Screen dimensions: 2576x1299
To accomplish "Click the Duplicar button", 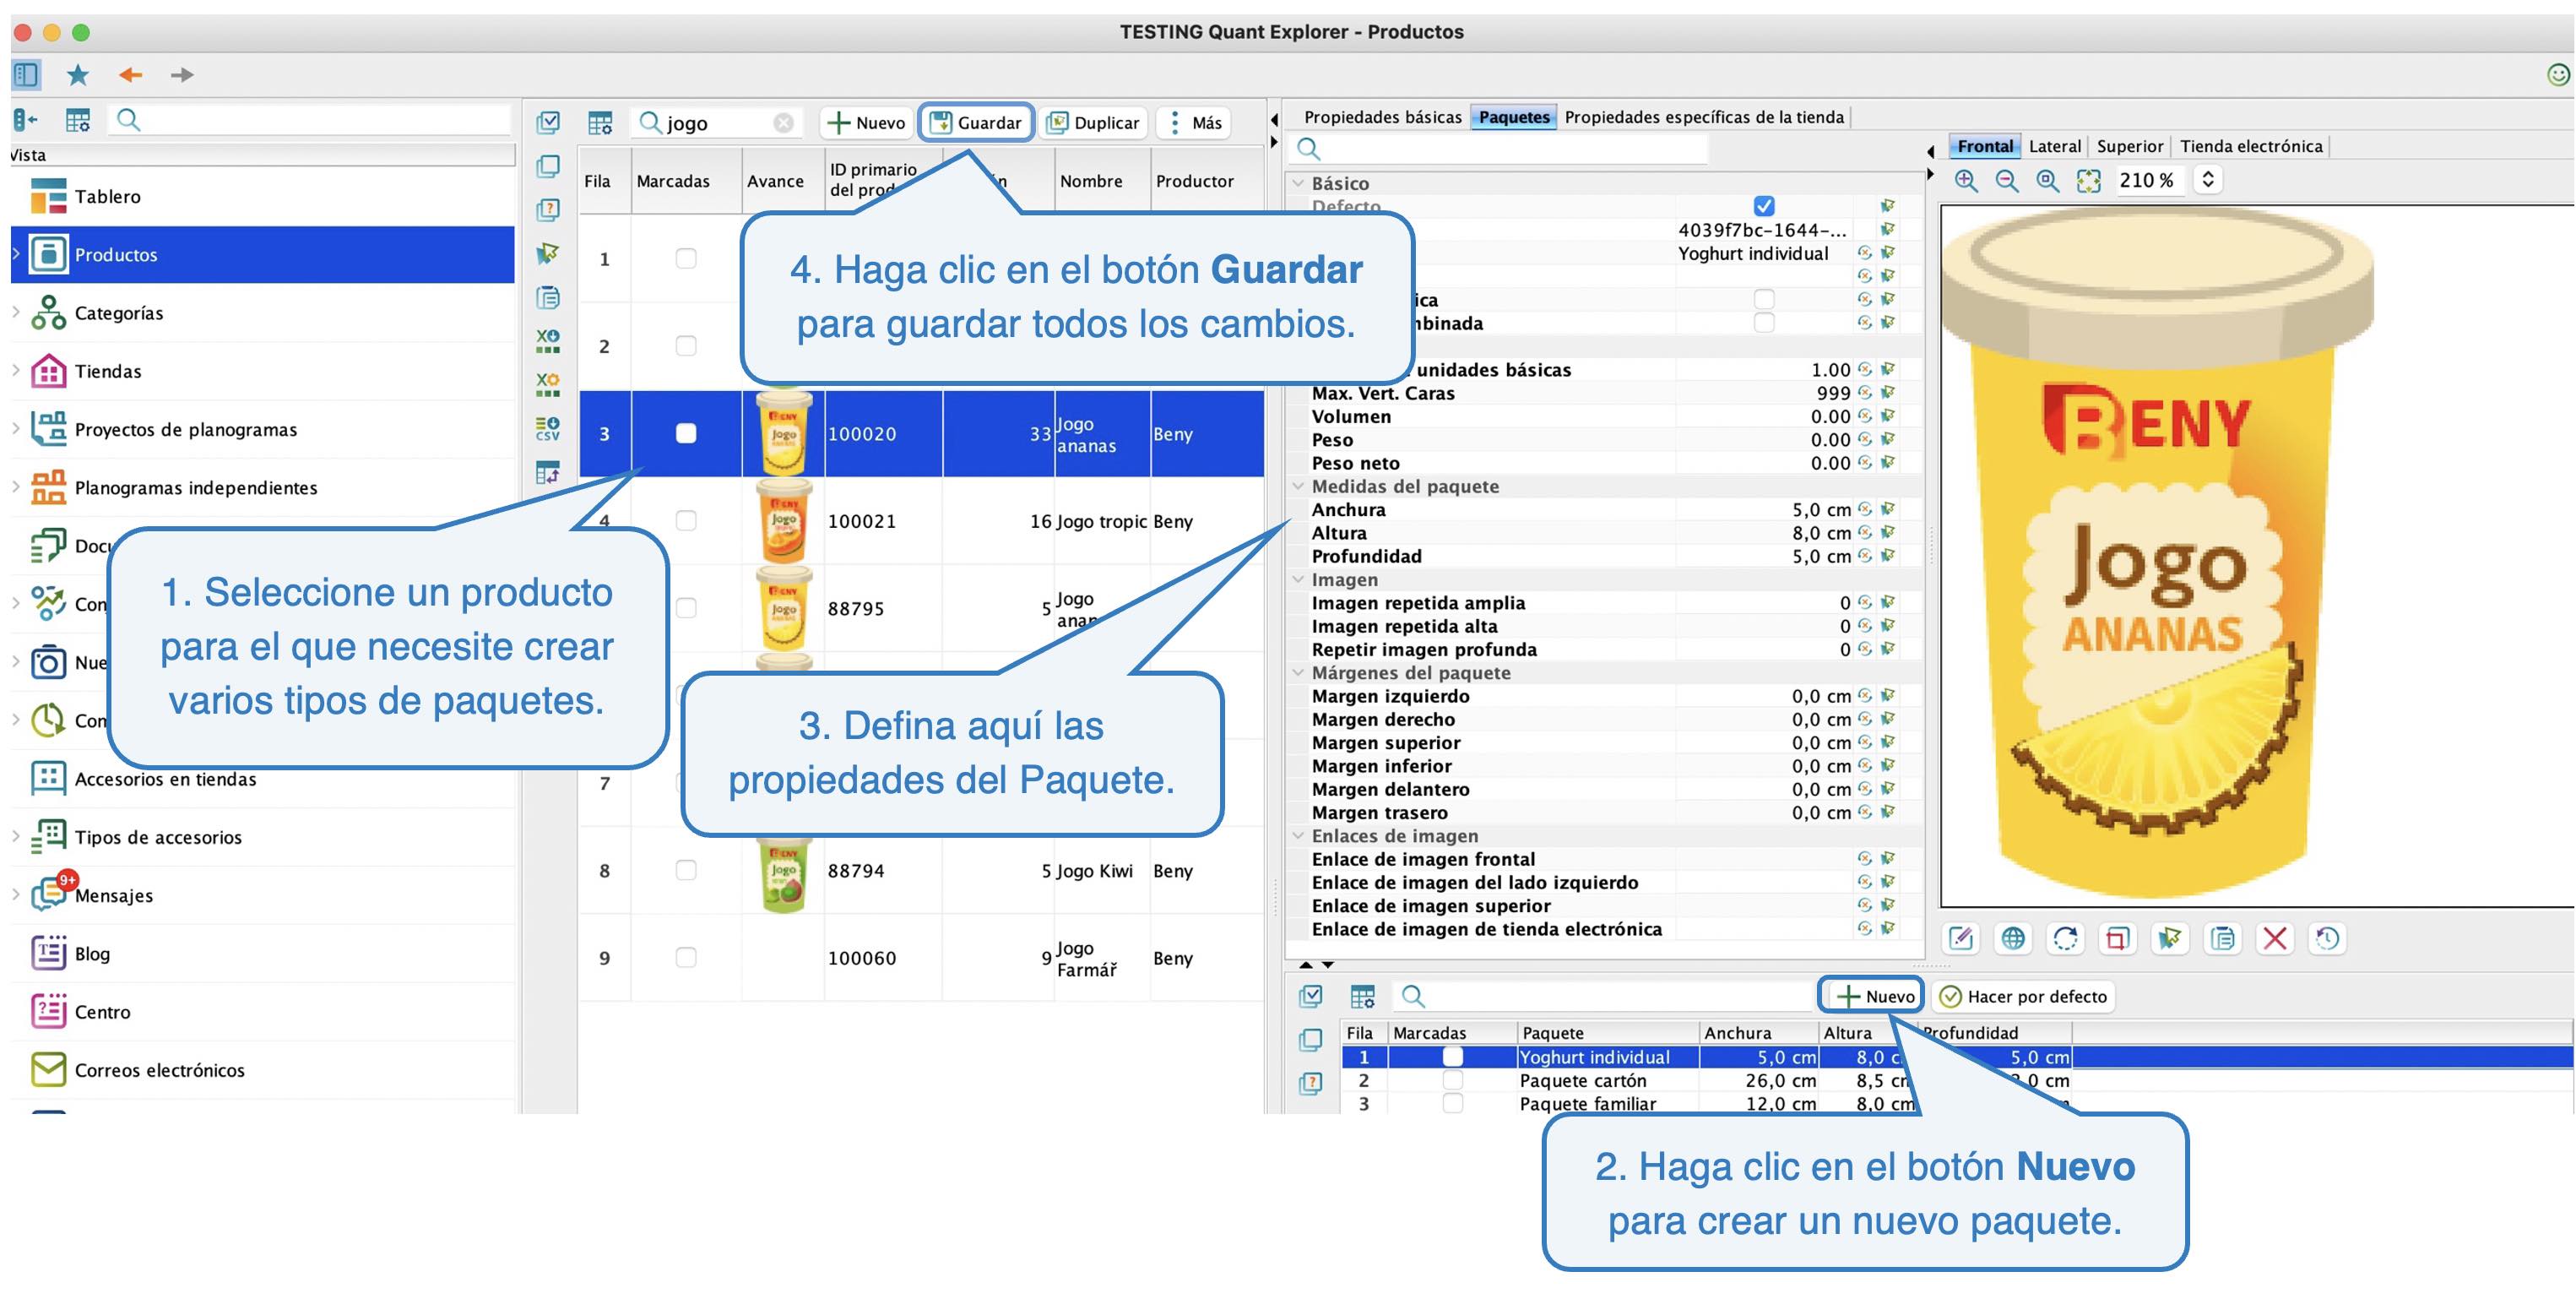I will tap(1093, 122).
